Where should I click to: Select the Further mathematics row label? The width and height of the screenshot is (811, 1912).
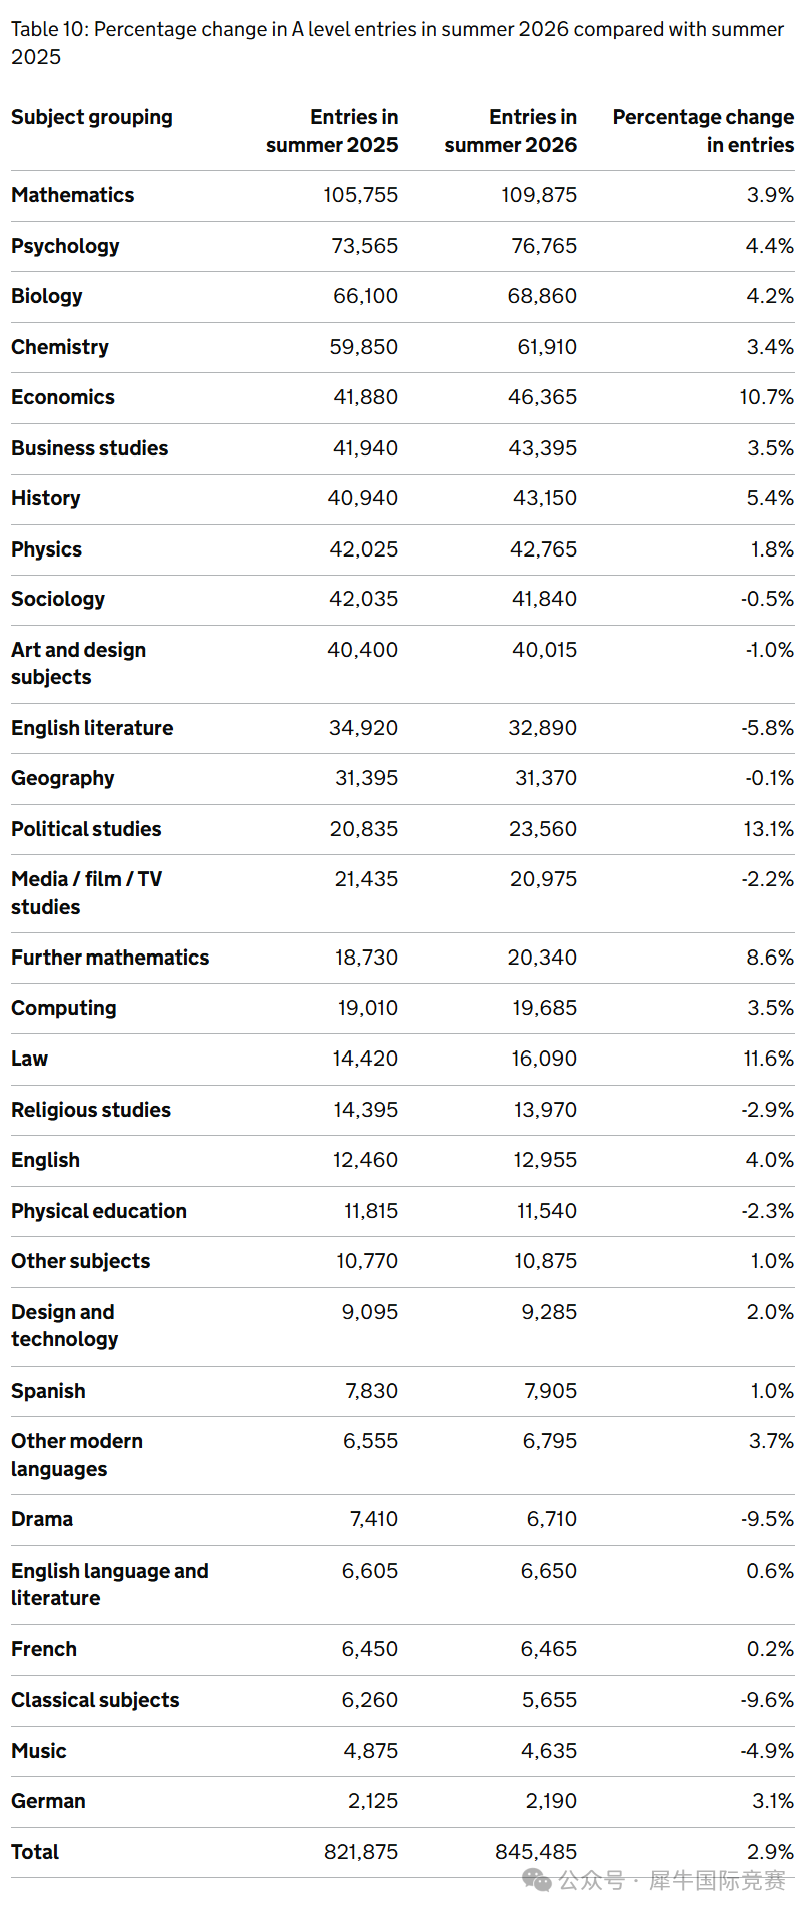[110, 958]
